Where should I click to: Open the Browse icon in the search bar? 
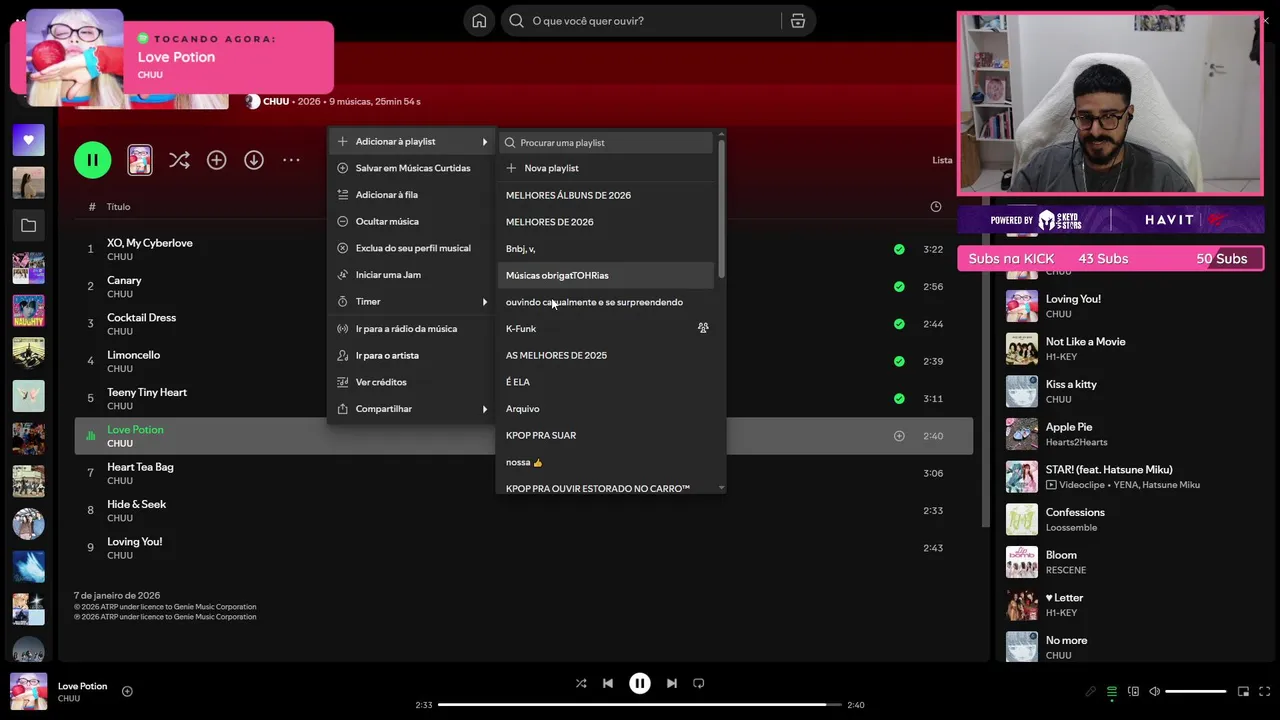[x=798, y=21]
